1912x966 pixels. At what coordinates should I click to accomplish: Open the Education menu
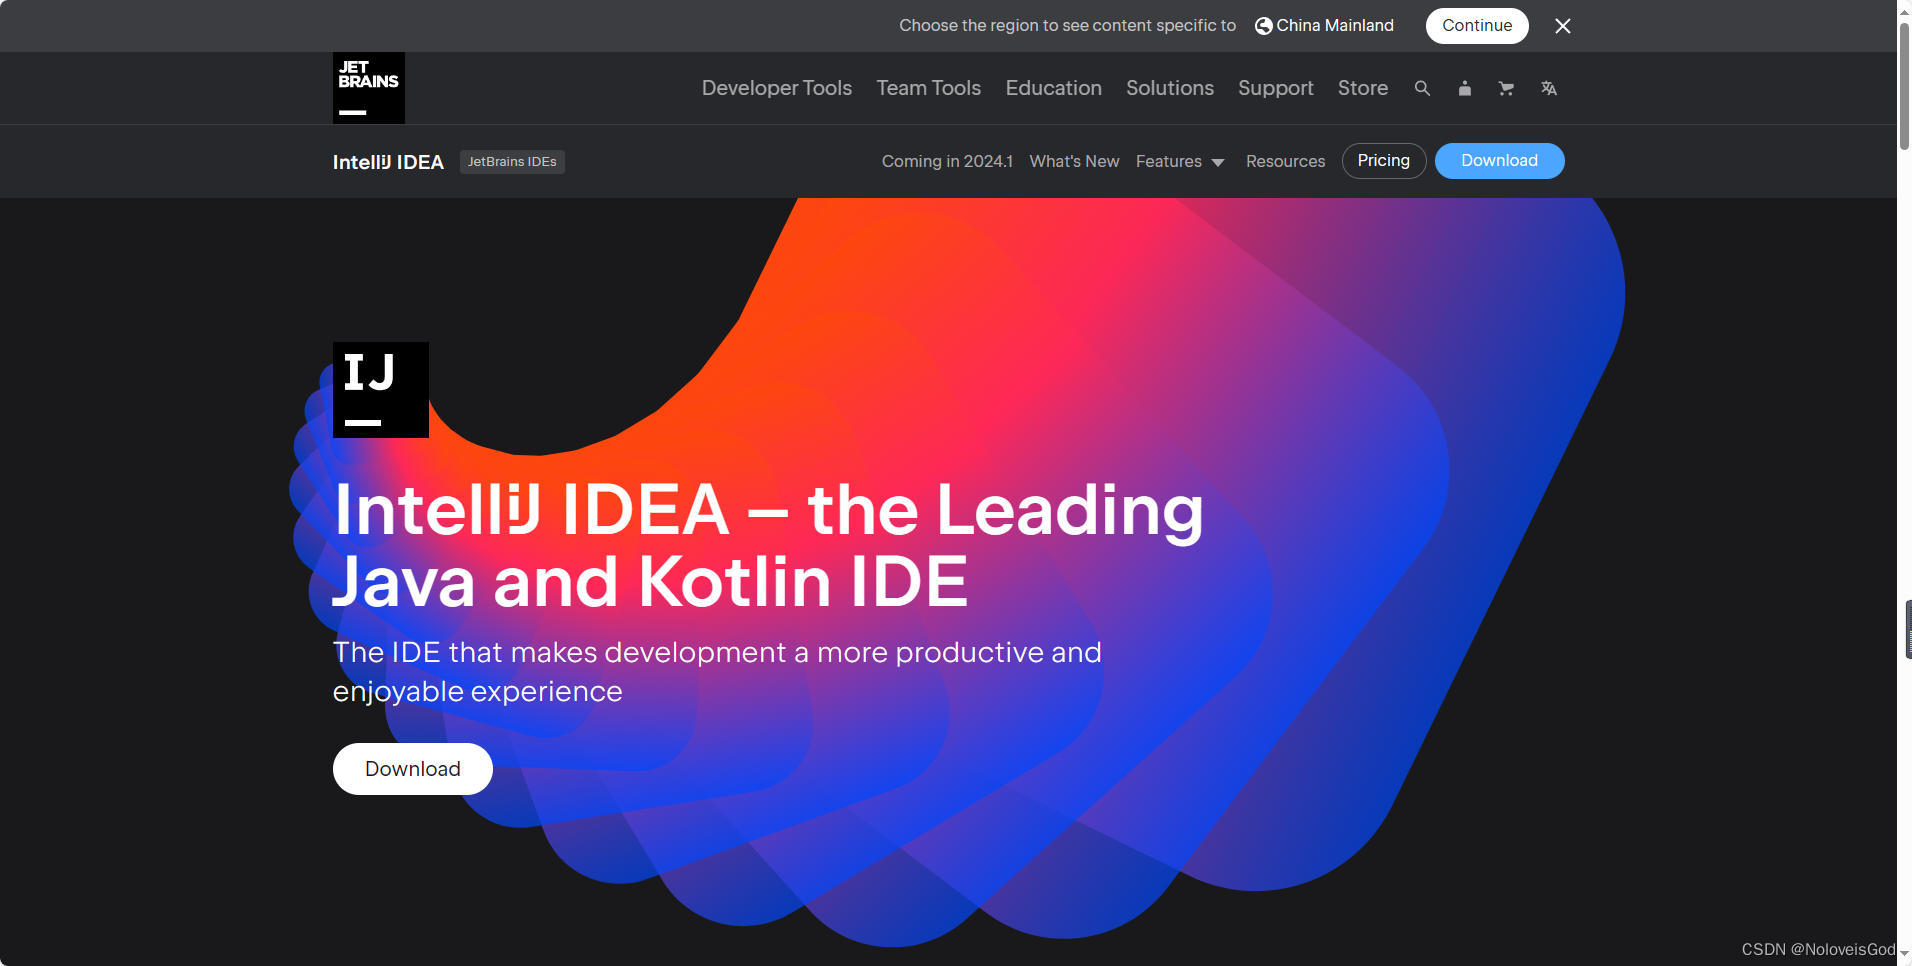1054,88
